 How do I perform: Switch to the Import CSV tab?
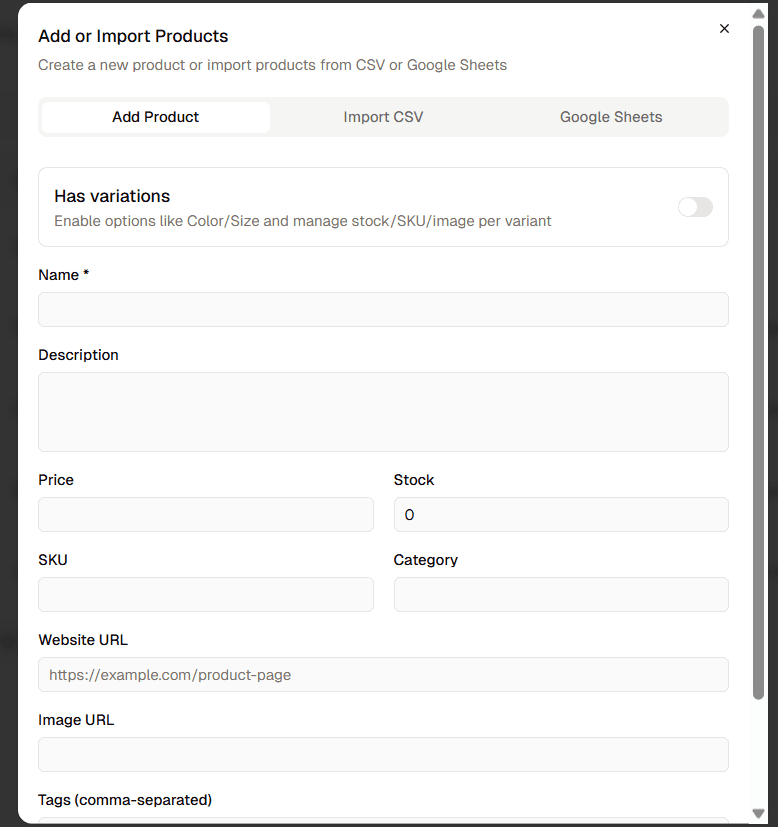pyautogui.click(x=383, y=117)
